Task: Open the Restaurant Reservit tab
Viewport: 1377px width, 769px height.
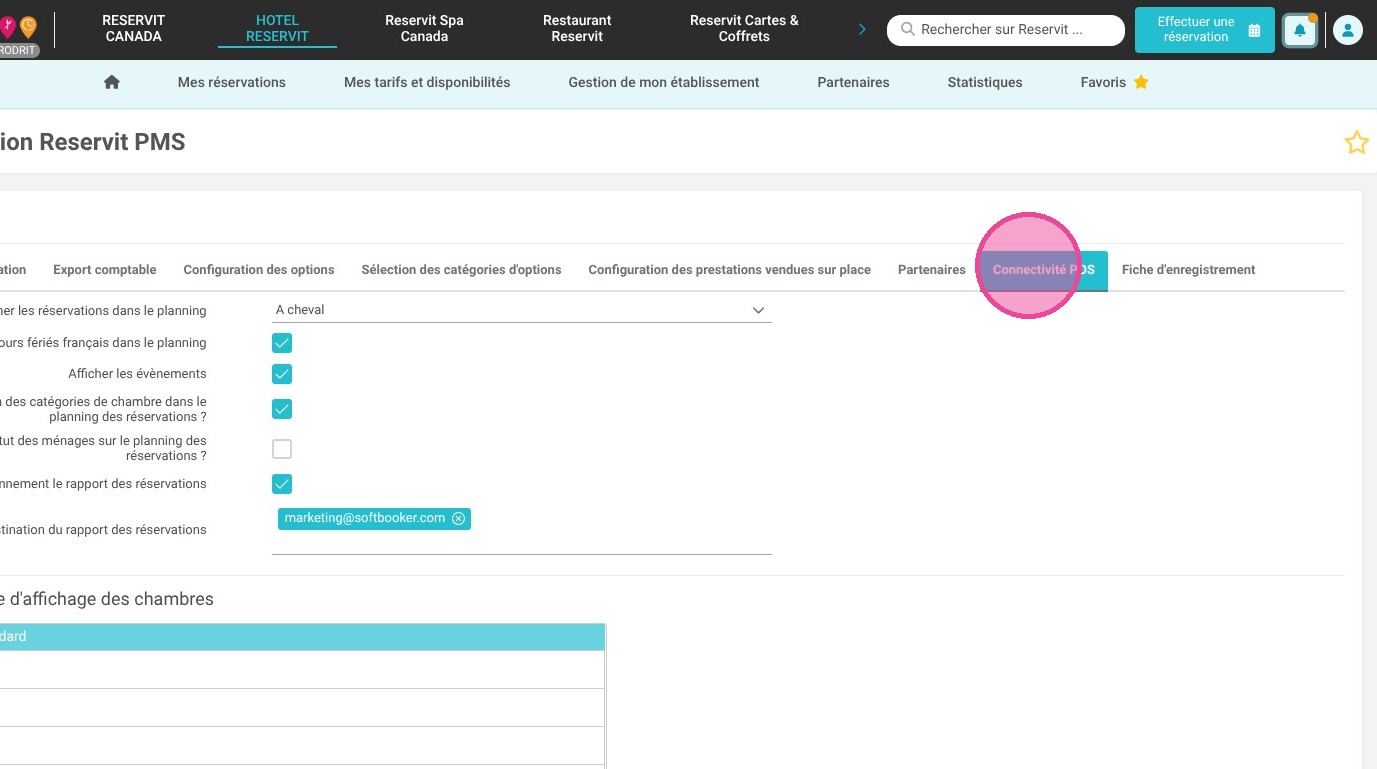Action: (x=577, y=28)
